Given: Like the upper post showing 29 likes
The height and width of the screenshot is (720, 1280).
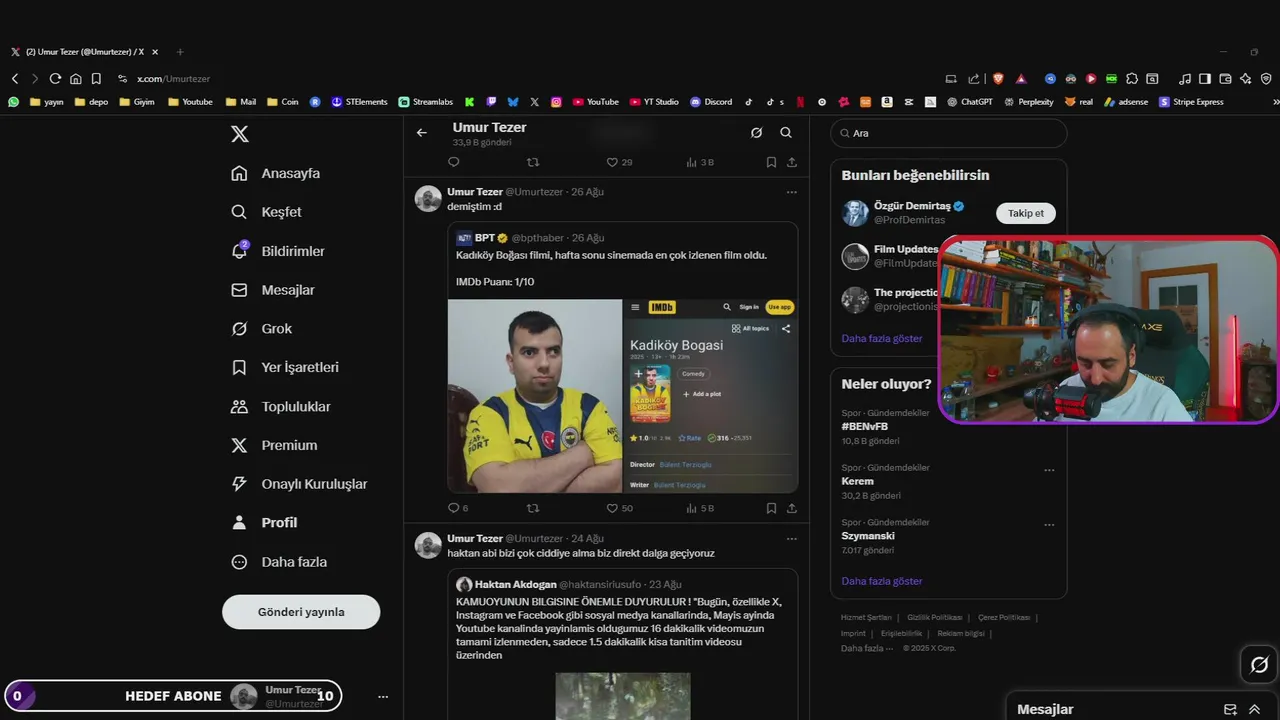Looking at the screenshot, I should pos(620,162).
